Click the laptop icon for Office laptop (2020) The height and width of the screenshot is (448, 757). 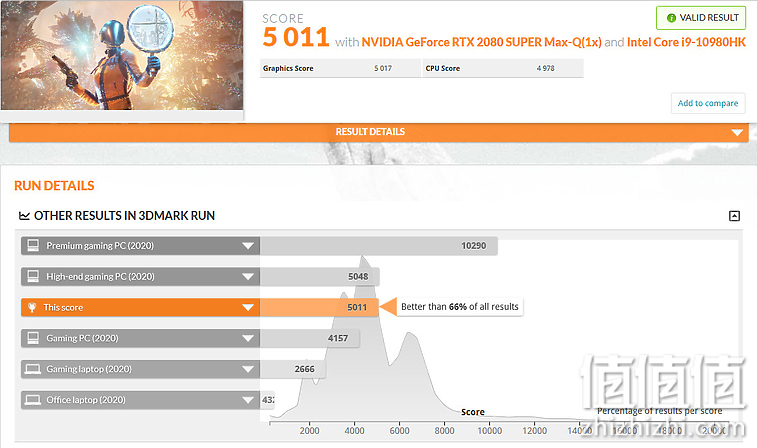(32, 400)
